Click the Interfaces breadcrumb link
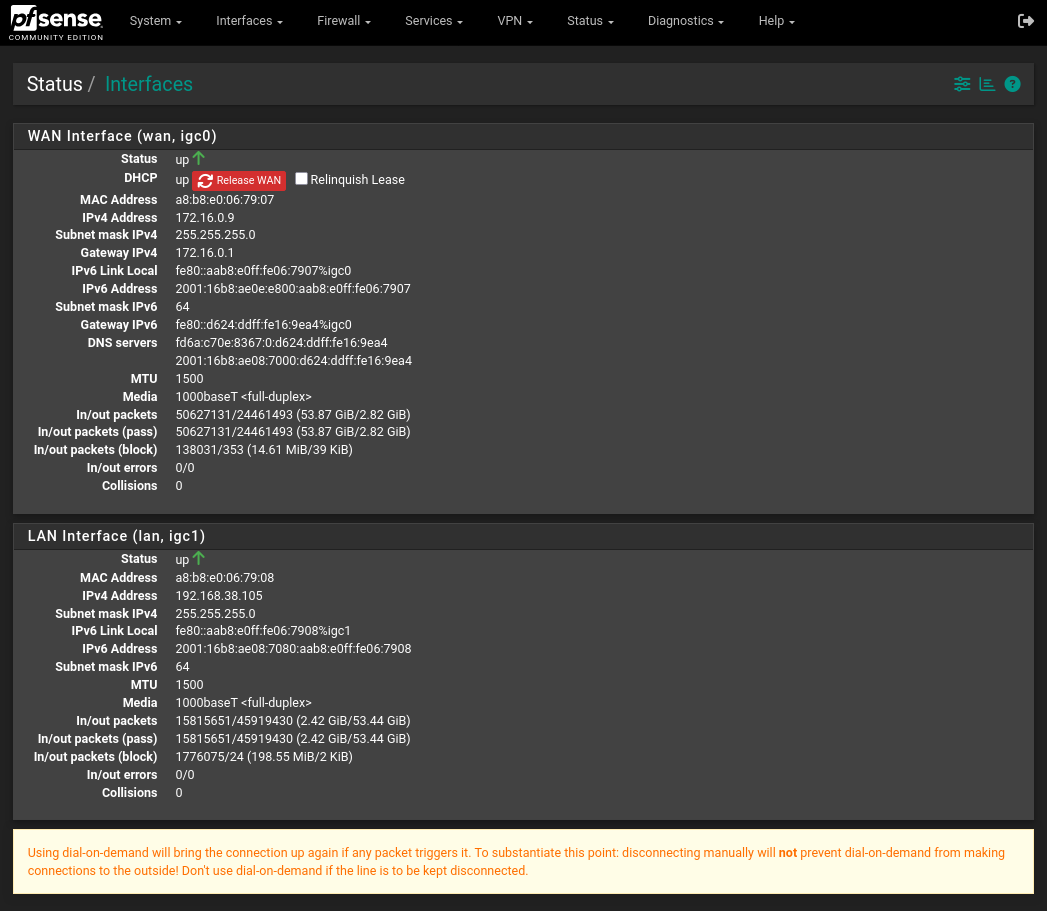This screenshot has height=911, width=1047. point(148,84)
